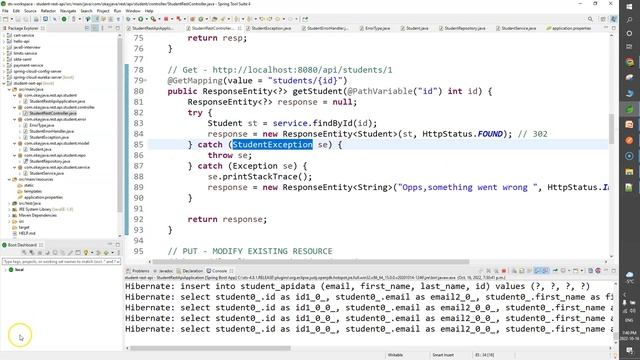The height and width of the screenshot is (360, 640).
Task: Toggle Link with Editor in Package Explorer
Action: tap(95, 28)
